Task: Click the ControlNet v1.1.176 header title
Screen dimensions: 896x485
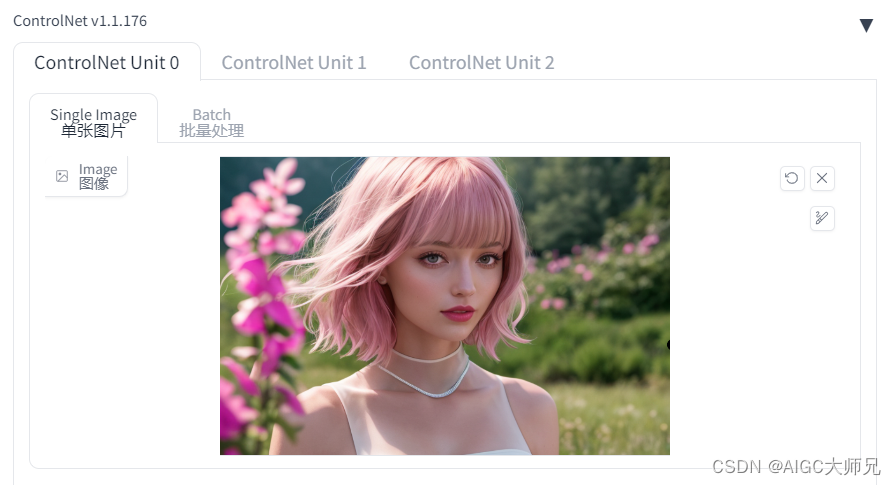Action: [x=80, y=21]
